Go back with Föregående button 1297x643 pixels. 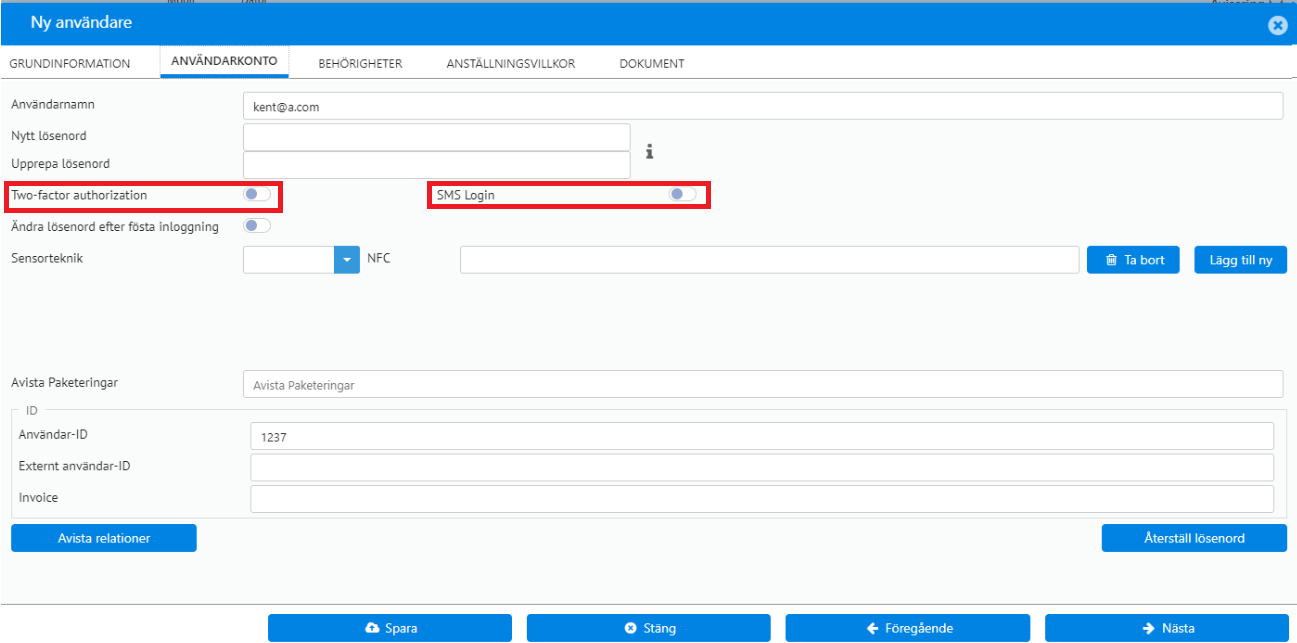coord(908,628)
